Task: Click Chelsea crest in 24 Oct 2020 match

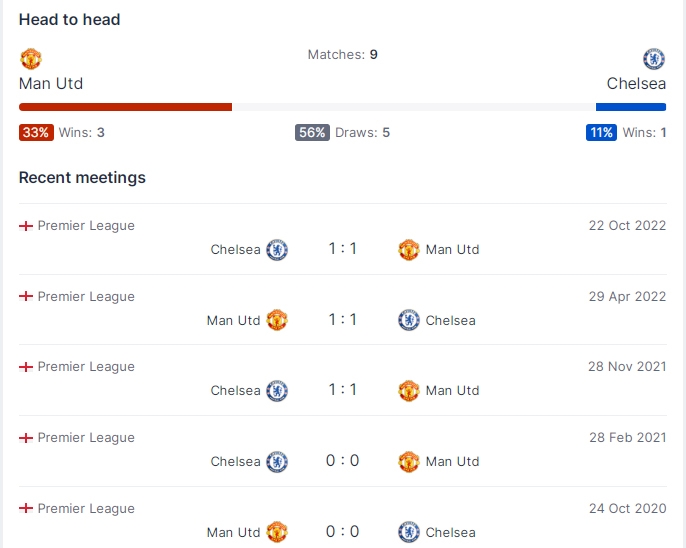Action: coord(409,532)
